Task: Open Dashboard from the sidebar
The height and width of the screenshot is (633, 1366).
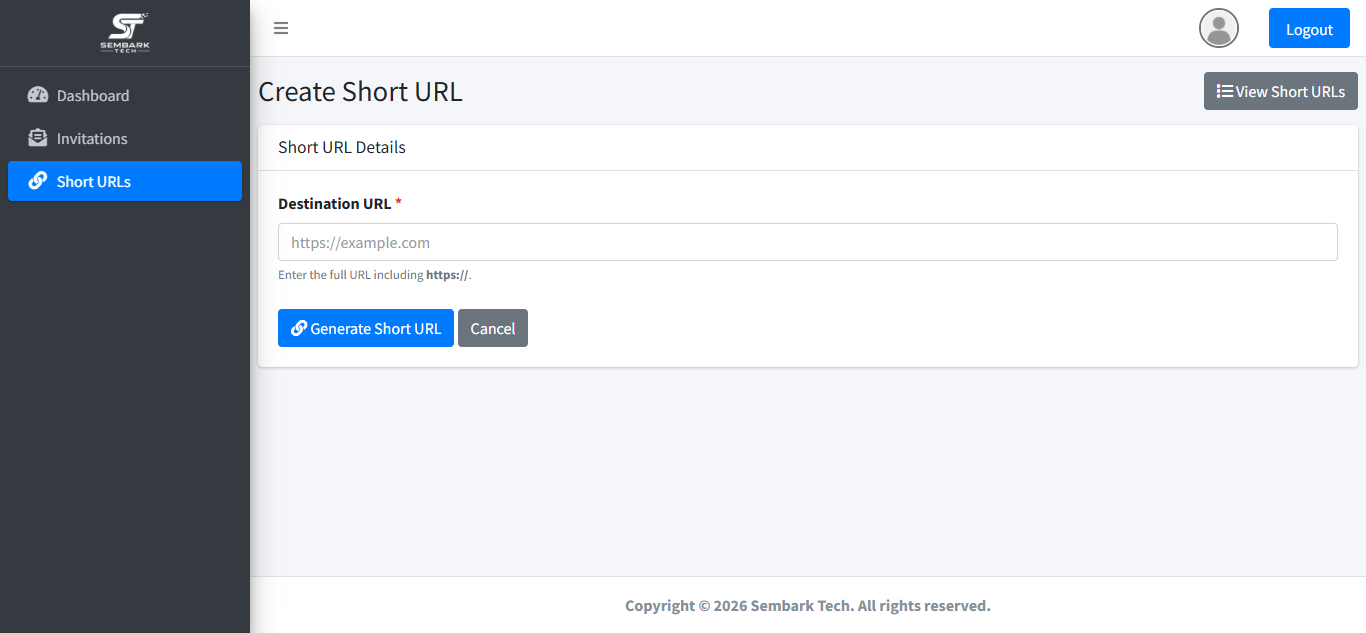Action: pyautogui.click(x=125, y=95)
